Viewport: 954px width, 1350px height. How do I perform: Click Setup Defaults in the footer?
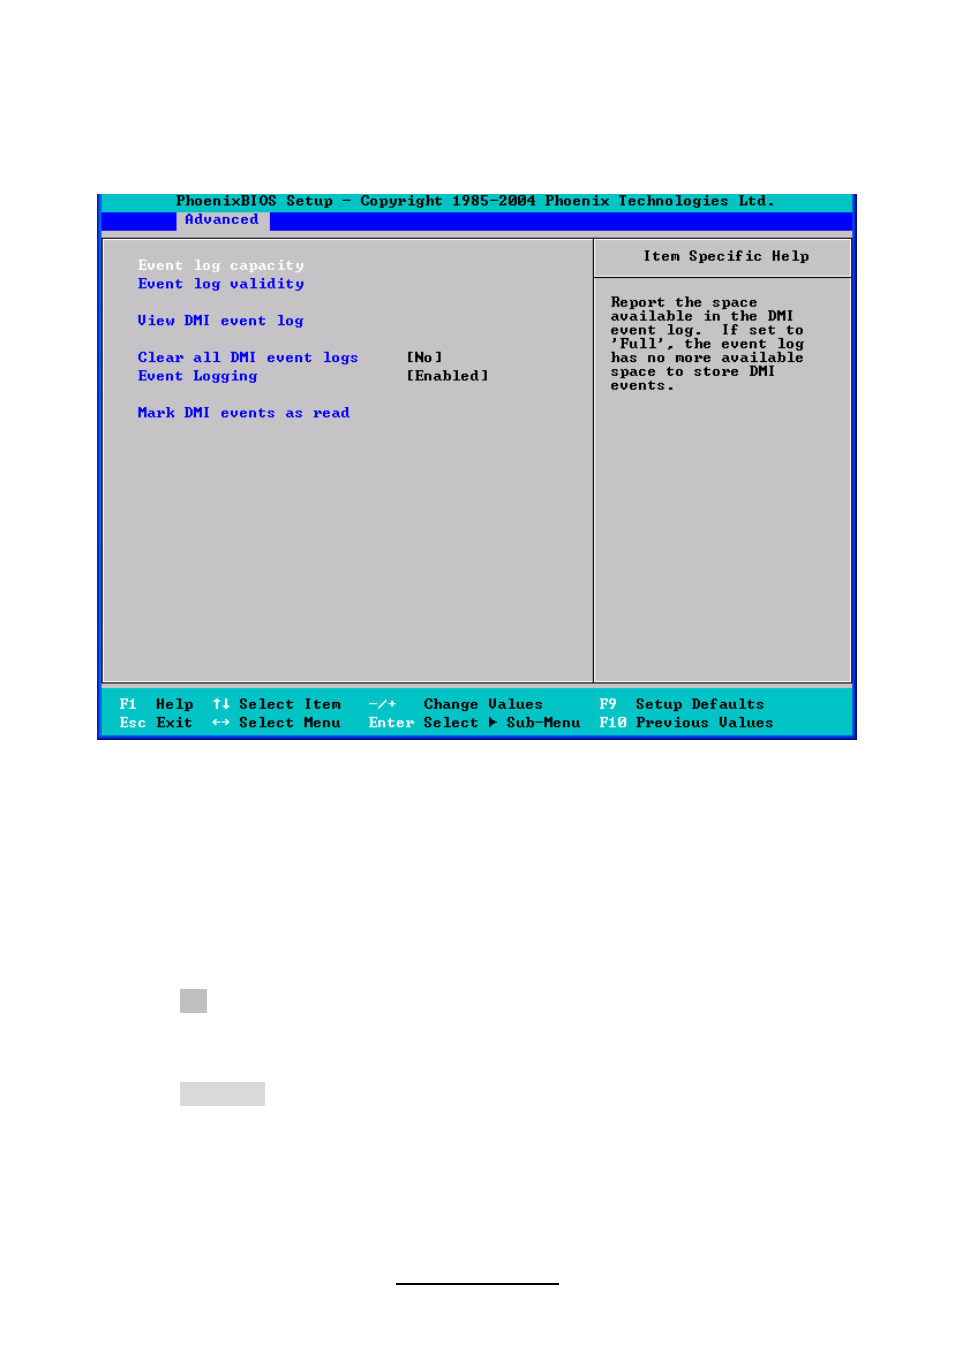[x=699, y=704]
